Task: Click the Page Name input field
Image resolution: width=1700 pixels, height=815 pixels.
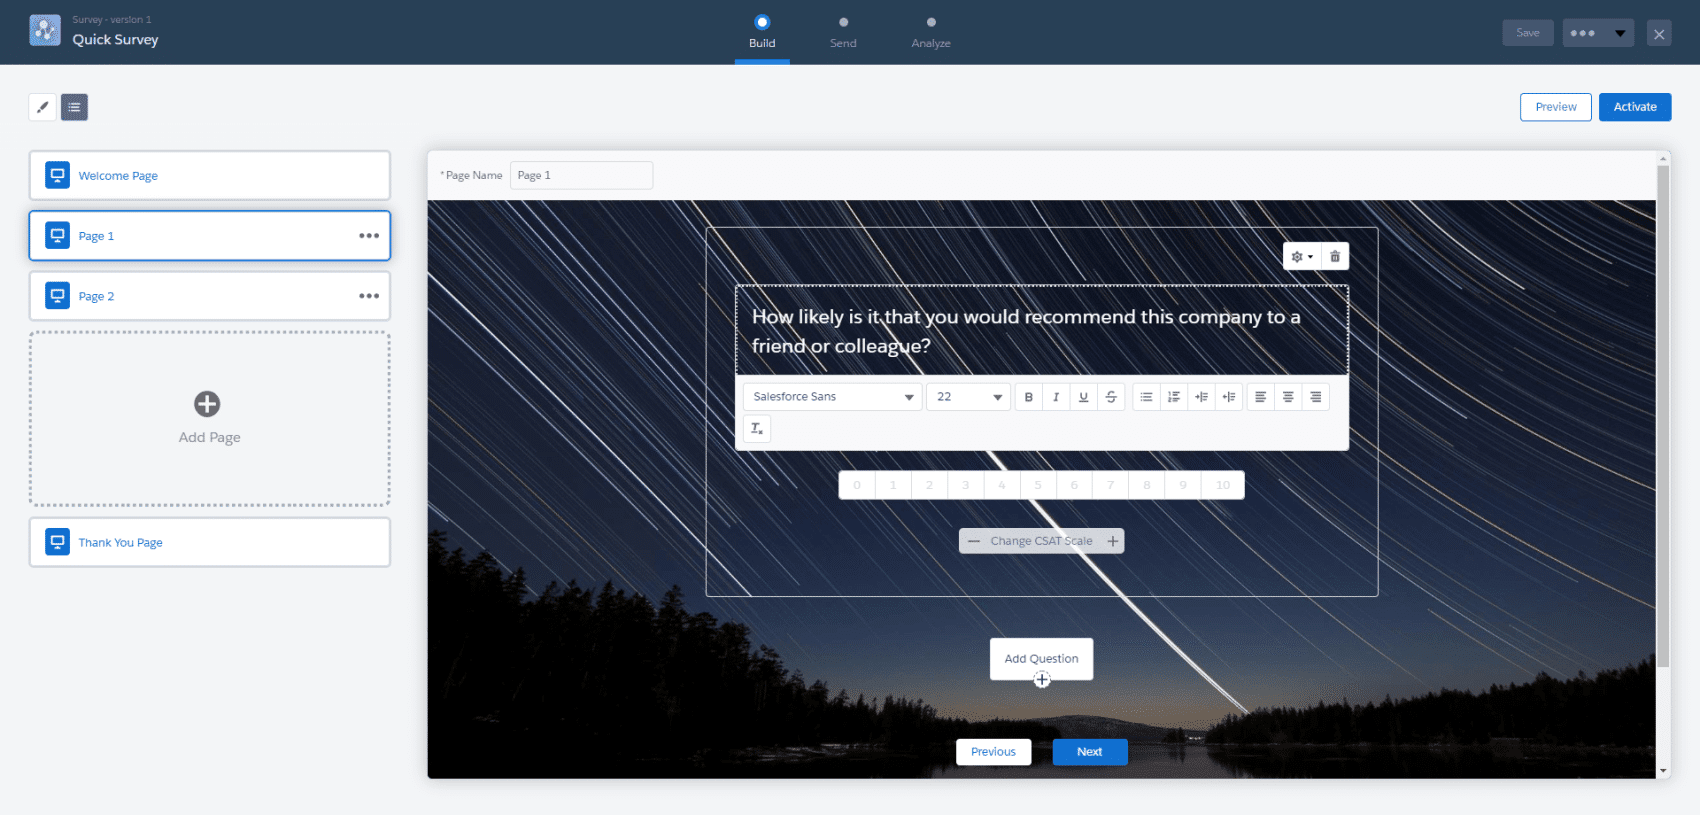Action: [581, 175]
